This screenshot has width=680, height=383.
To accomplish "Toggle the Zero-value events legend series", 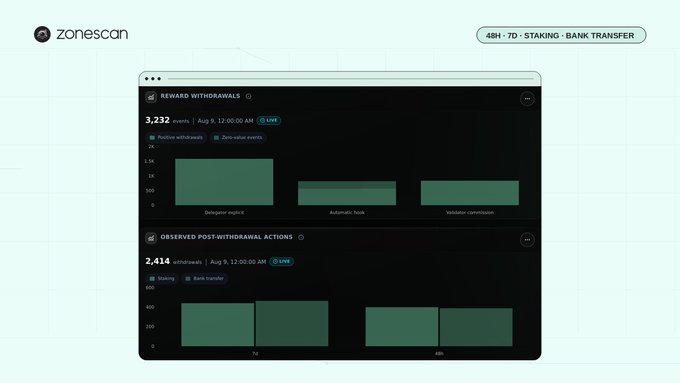I will pos(238,137).
